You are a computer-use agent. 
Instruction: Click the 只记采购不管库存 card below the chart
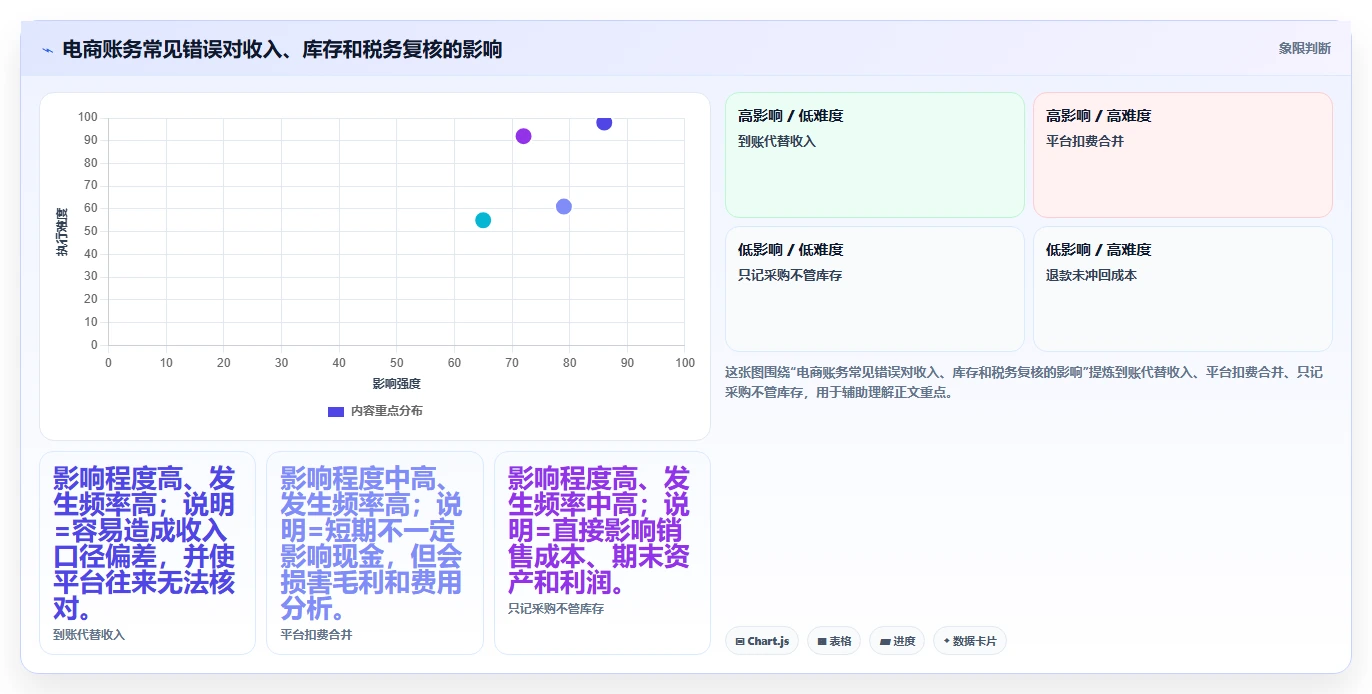[x=602, y=553]
